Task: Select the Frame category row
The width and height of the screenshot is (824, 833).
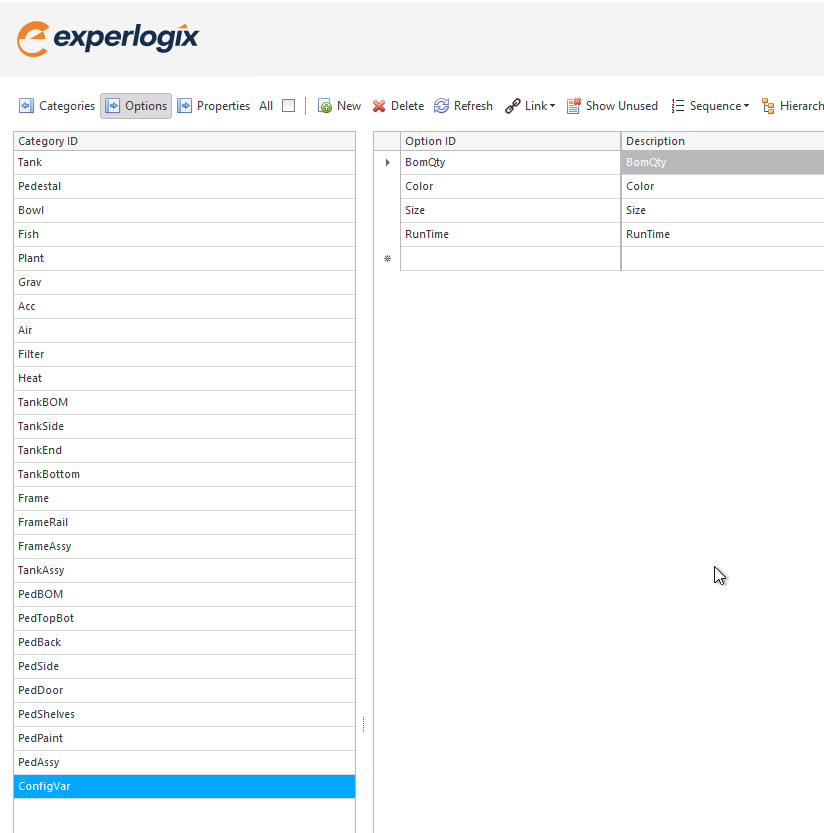Action: [x=184, y=498]
